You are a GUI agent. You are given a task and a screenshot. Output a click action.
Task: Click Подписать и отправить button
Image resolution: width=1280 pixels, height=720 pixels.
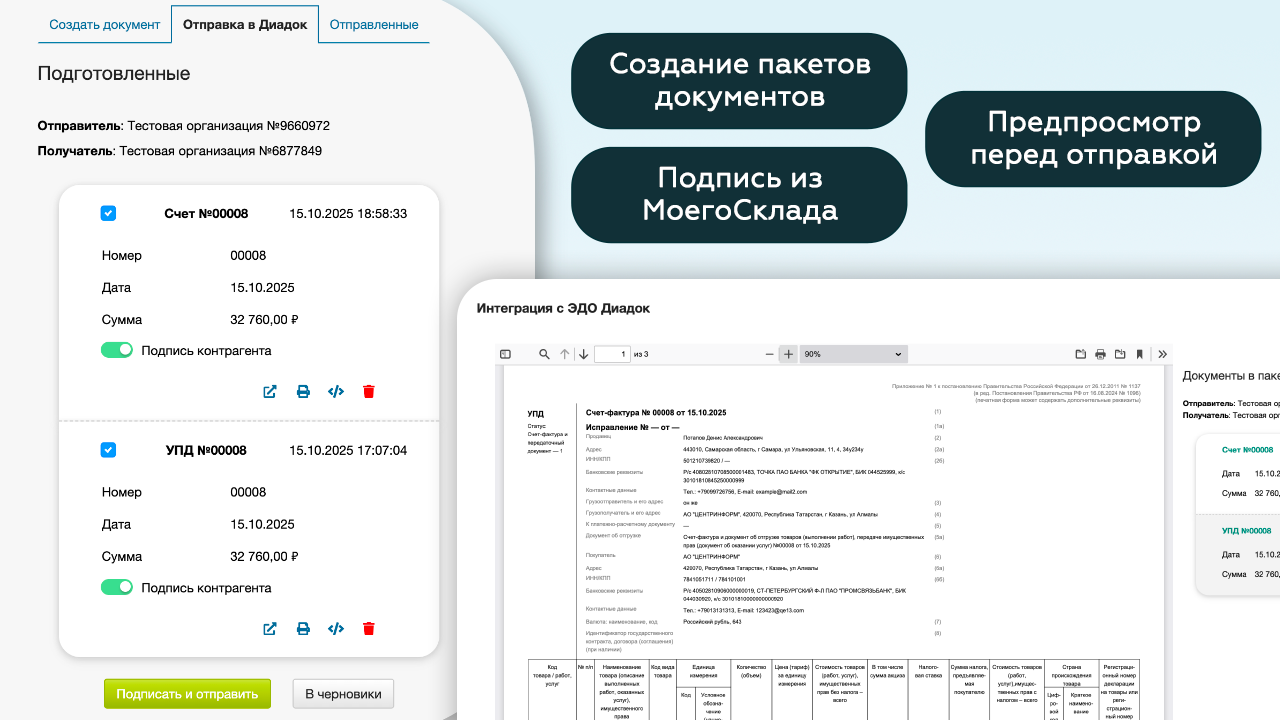tap(187, 694)
